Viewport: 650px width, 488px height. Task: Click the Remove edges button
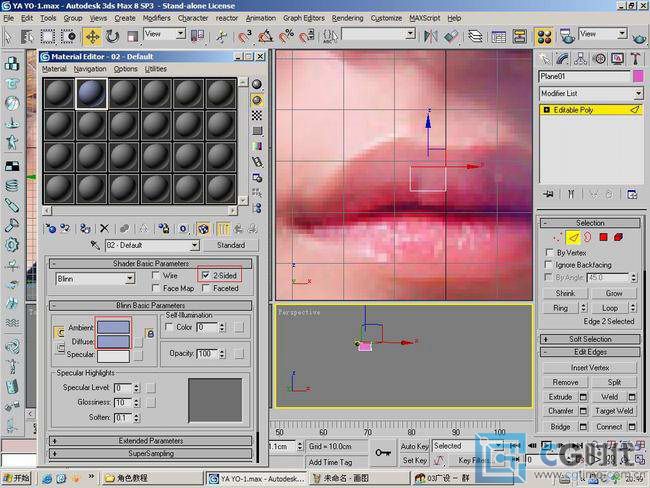pyautogui.click(x=565, y=382)
